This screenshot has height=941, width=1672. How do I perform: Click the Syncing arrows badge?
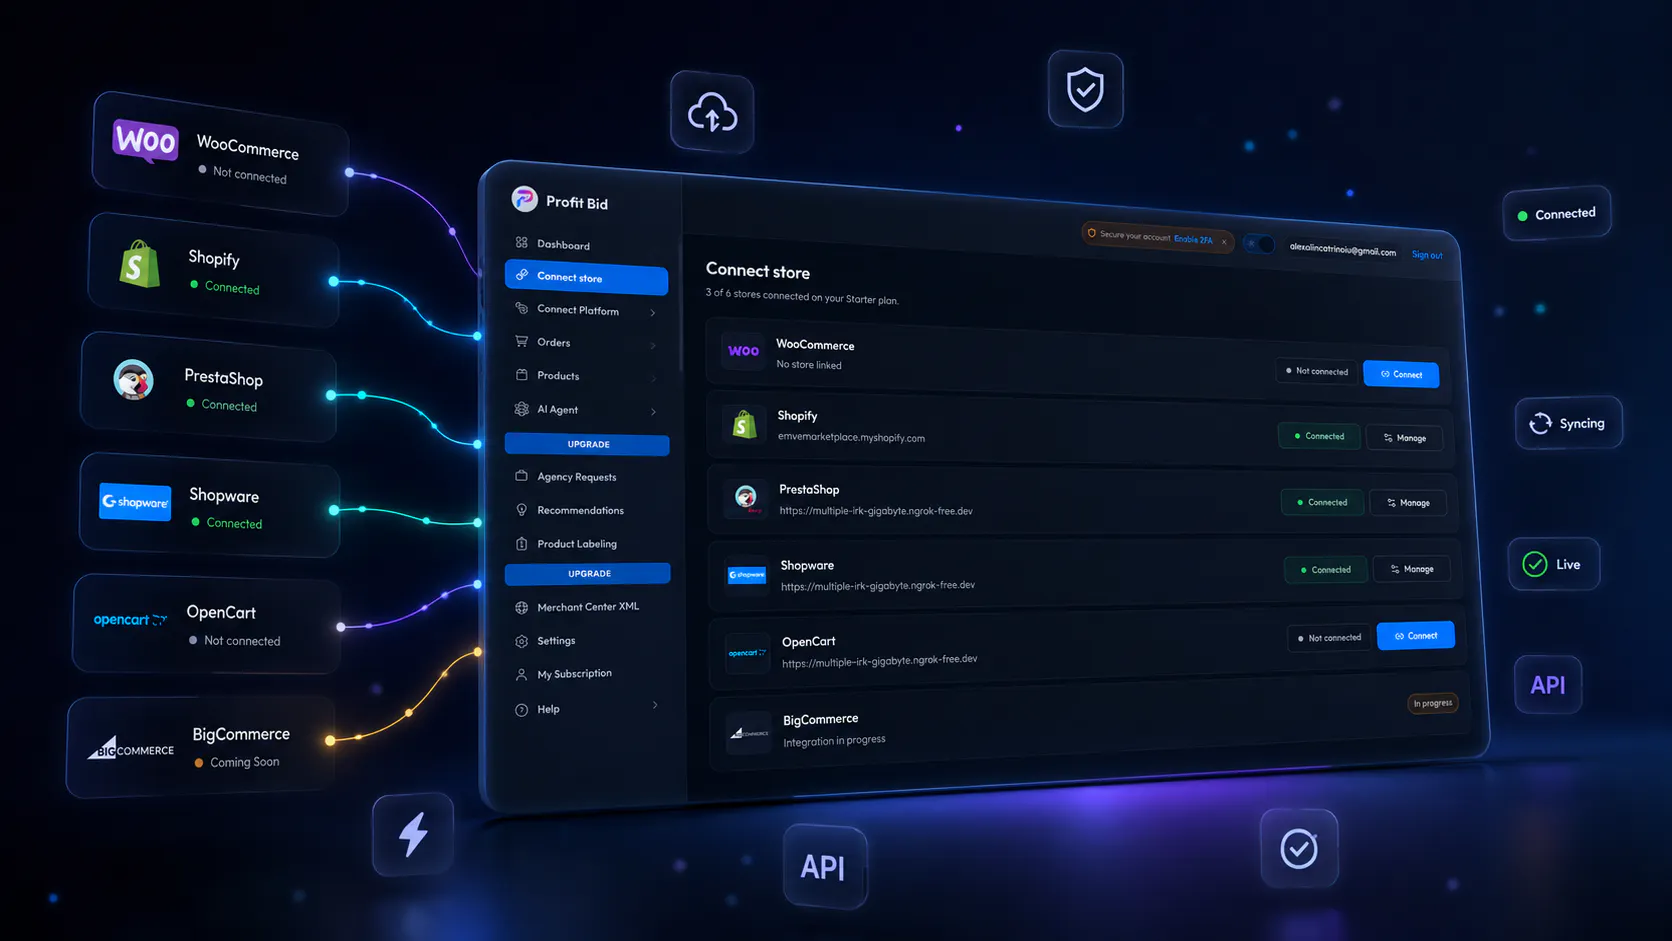pos(1568,423)
